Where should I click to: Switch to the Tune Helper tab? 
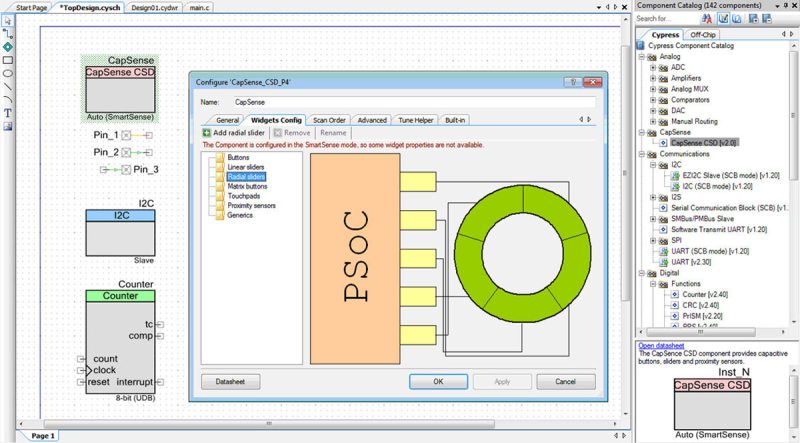tap(416, 120)
